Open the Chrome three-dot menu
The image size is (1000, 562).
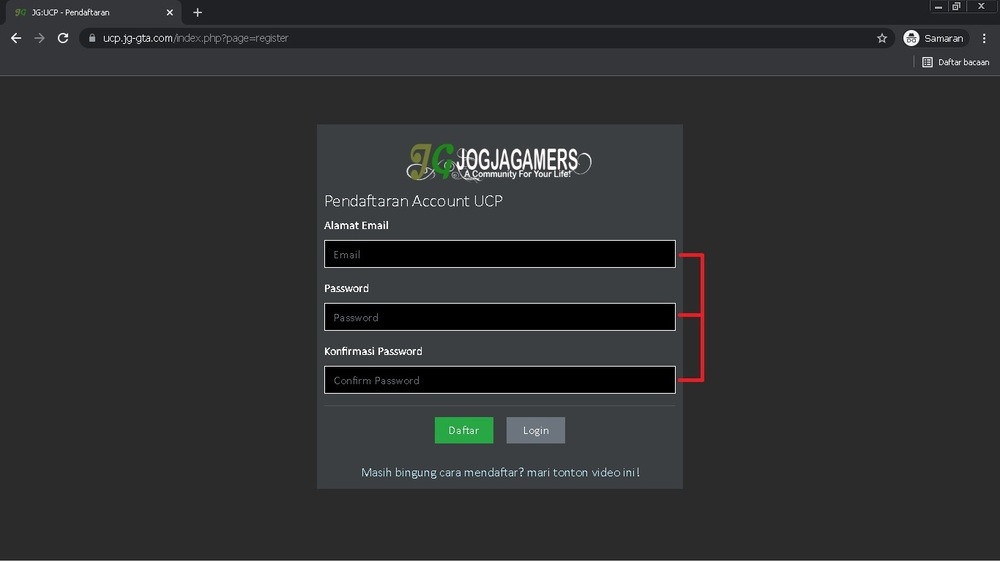click(x=984, y=38)
